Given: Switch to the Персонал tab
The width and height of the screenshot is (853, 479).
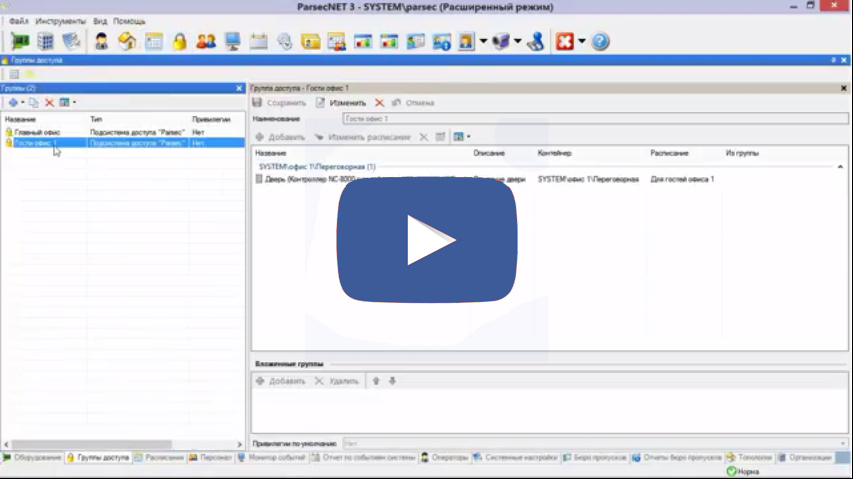Looking at the screenshot, I should point(210,458).
